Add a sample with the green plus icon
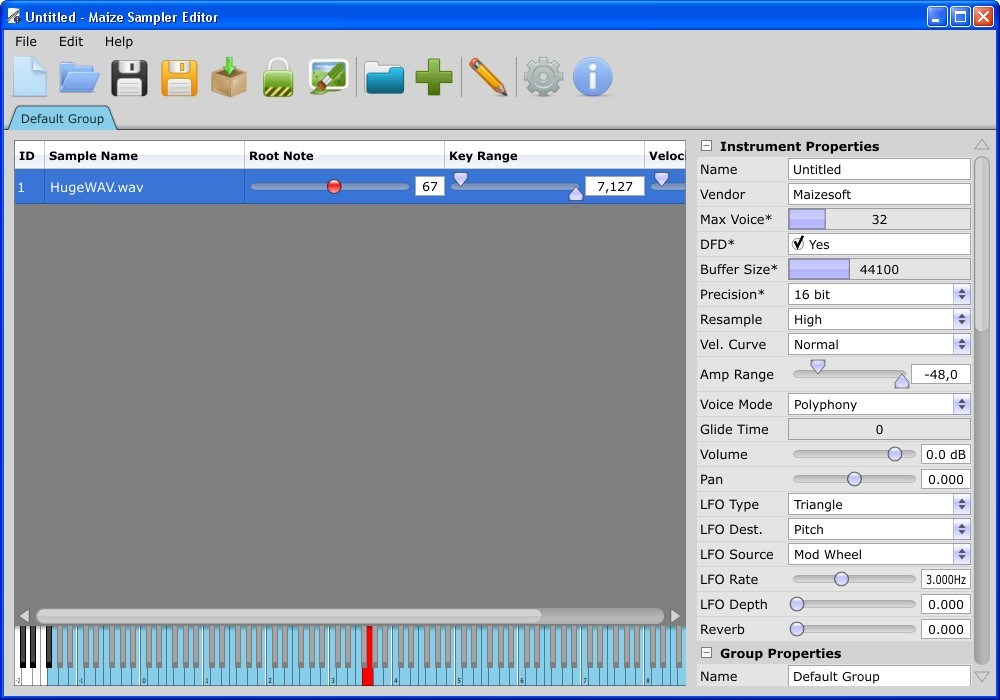1000x700 pixels. tap(433, 76)
